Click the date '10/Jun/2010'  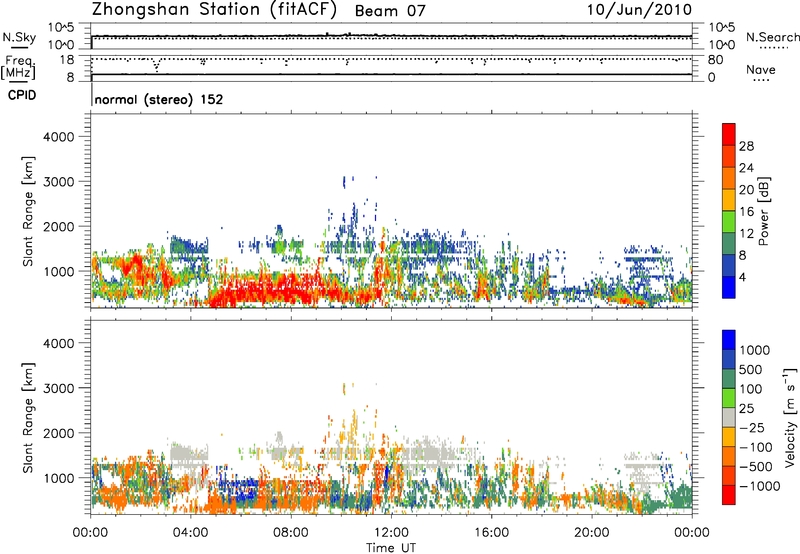tap(639, 10)
